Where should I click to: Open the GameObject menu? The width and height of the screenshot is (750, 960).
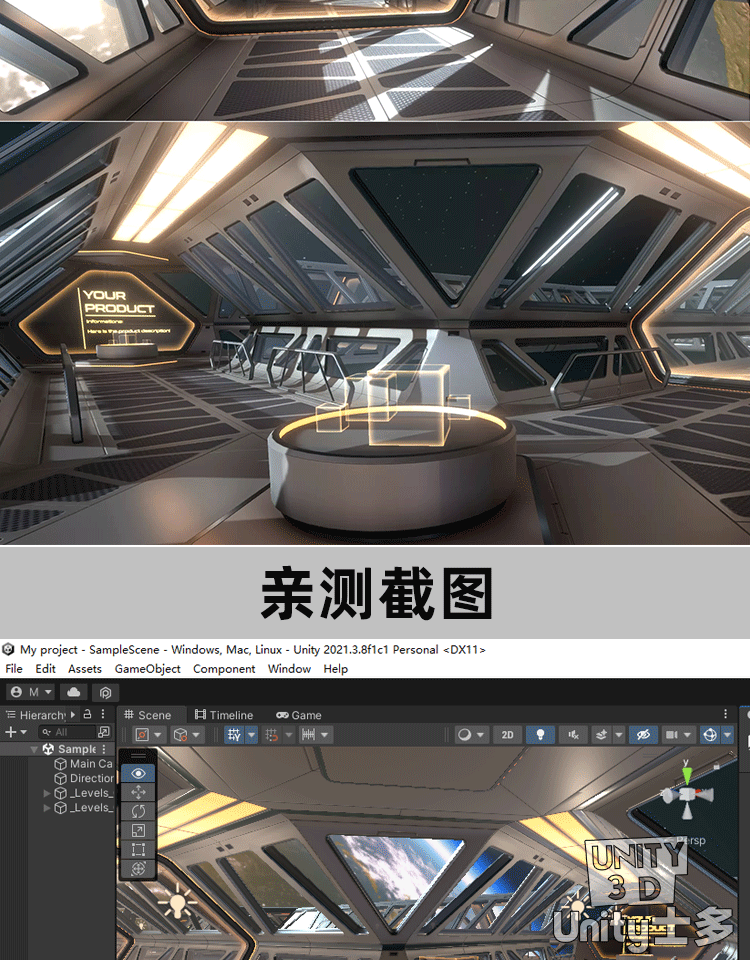coord(148,669)
